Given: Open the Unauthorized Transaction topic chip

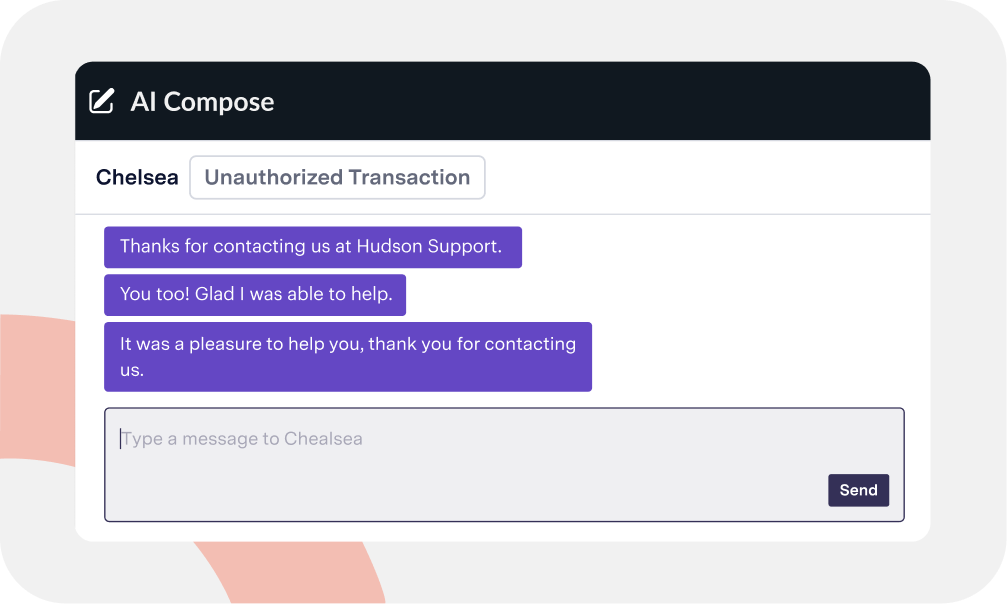Looking at the screenshot, I should [336, 177].
